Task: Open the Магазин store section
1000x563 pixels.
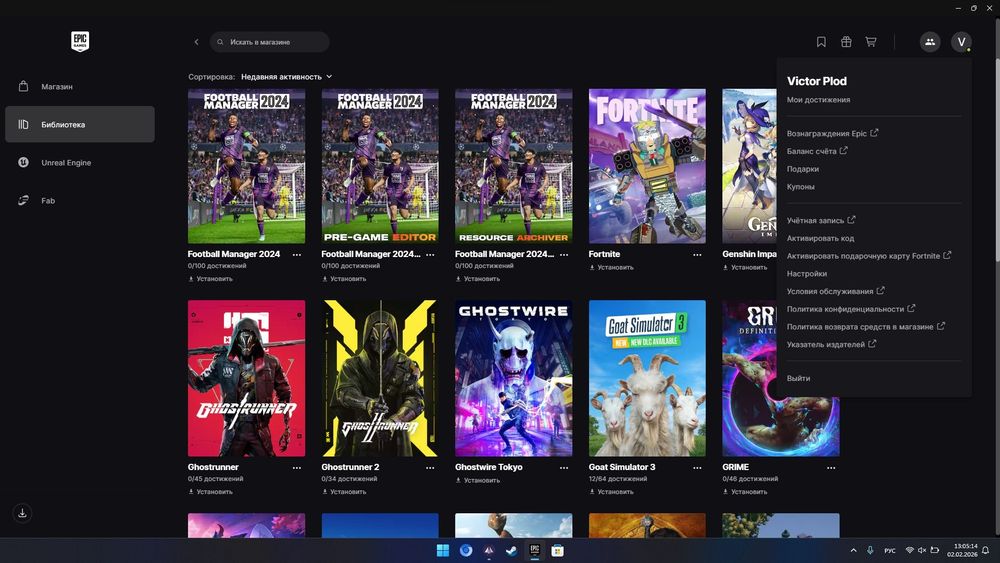Action: 80,86
